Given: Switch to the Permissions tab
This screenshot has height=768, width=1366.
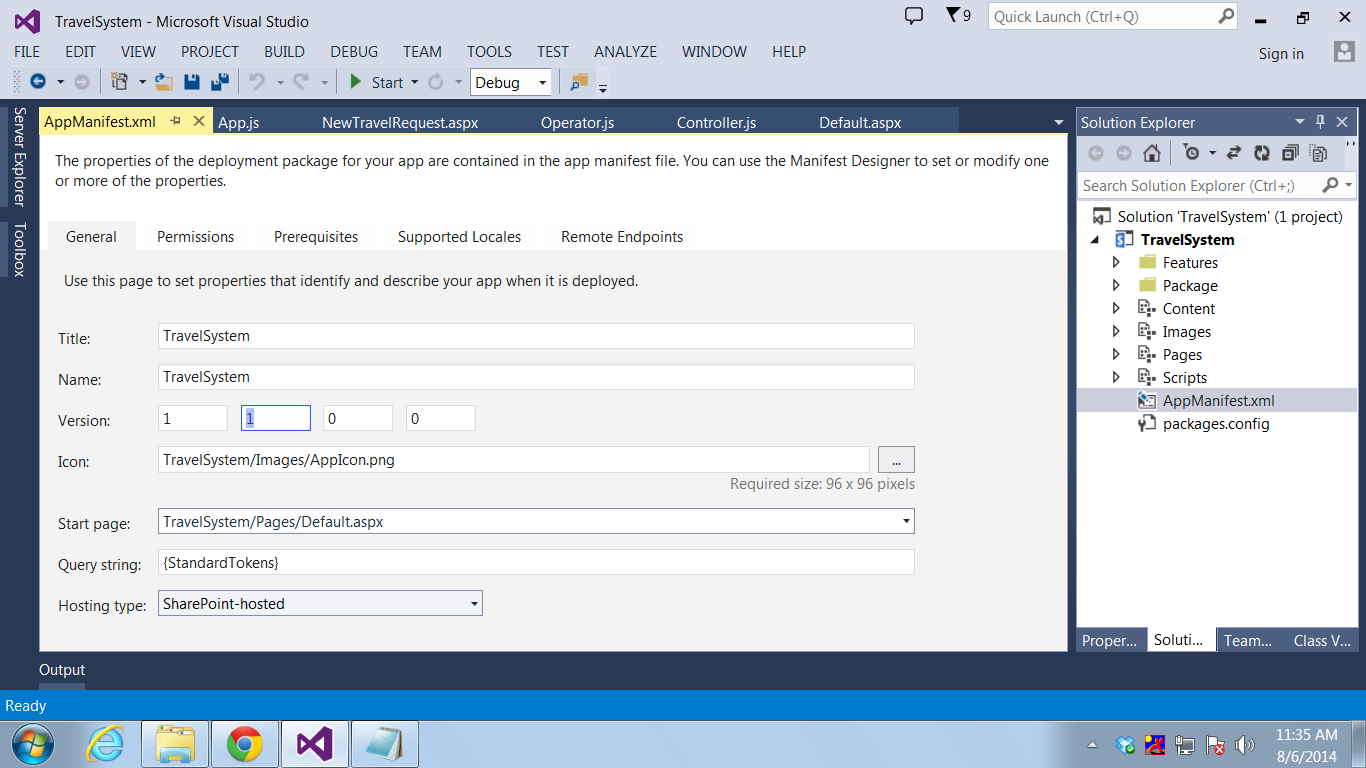Looking at the screenshot, I should pyautogui.click(x=195, y=237).
